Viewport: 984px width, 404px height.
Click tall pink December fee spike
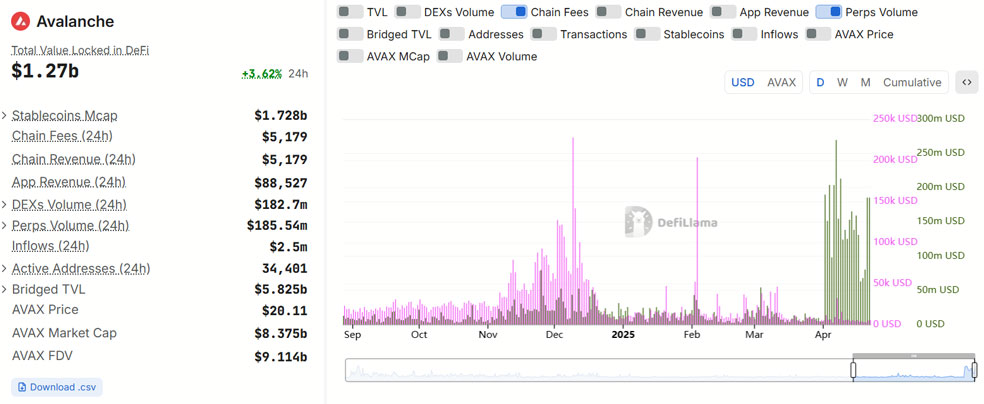coord(573,231)
